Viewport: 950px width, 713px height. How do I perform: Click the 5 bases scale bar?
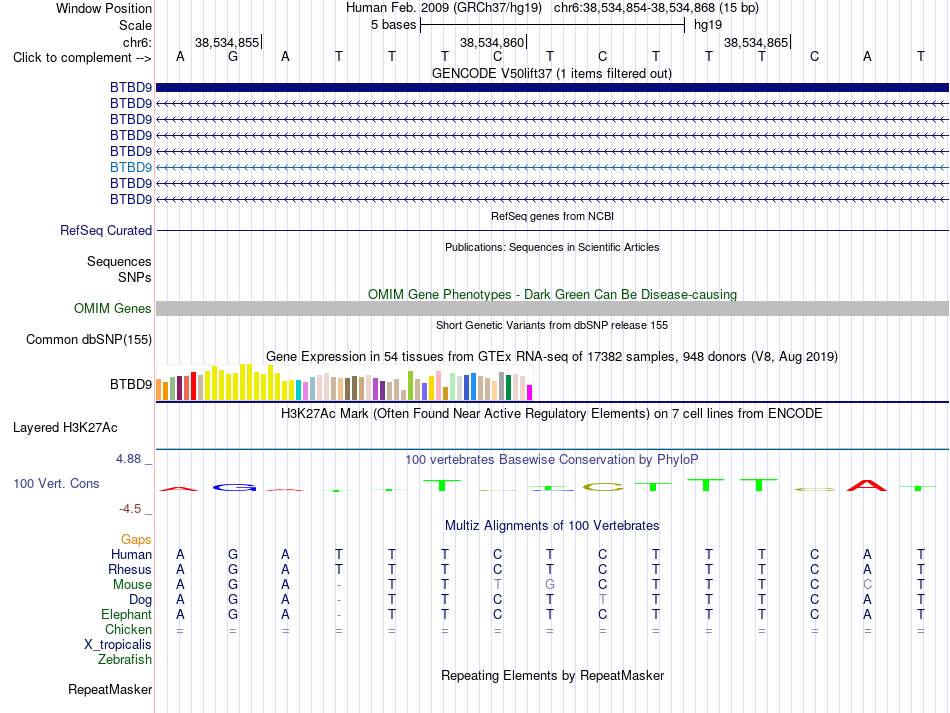pos(552,25)
